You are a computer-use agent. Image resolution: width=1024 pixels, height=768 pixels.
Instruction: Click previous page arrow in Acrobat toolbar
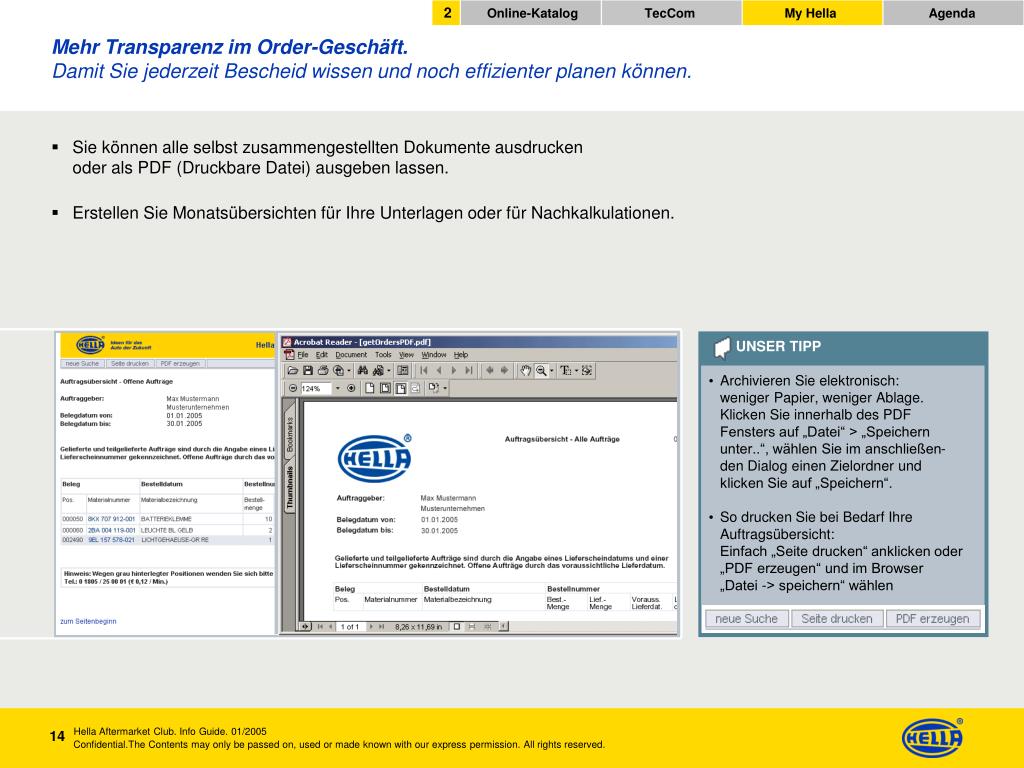point(439,370)
